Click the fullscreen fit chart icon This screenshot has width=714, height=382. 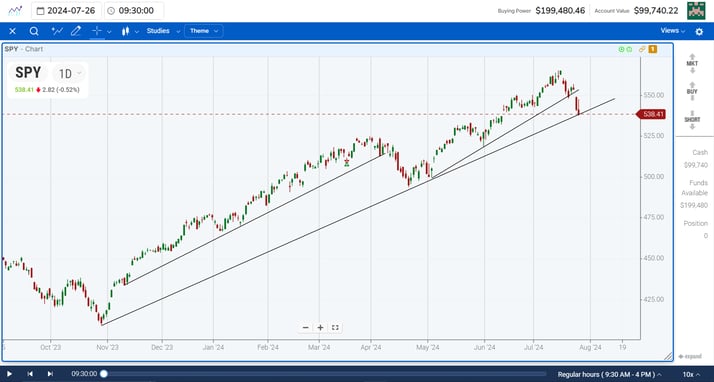click(335, 327)
